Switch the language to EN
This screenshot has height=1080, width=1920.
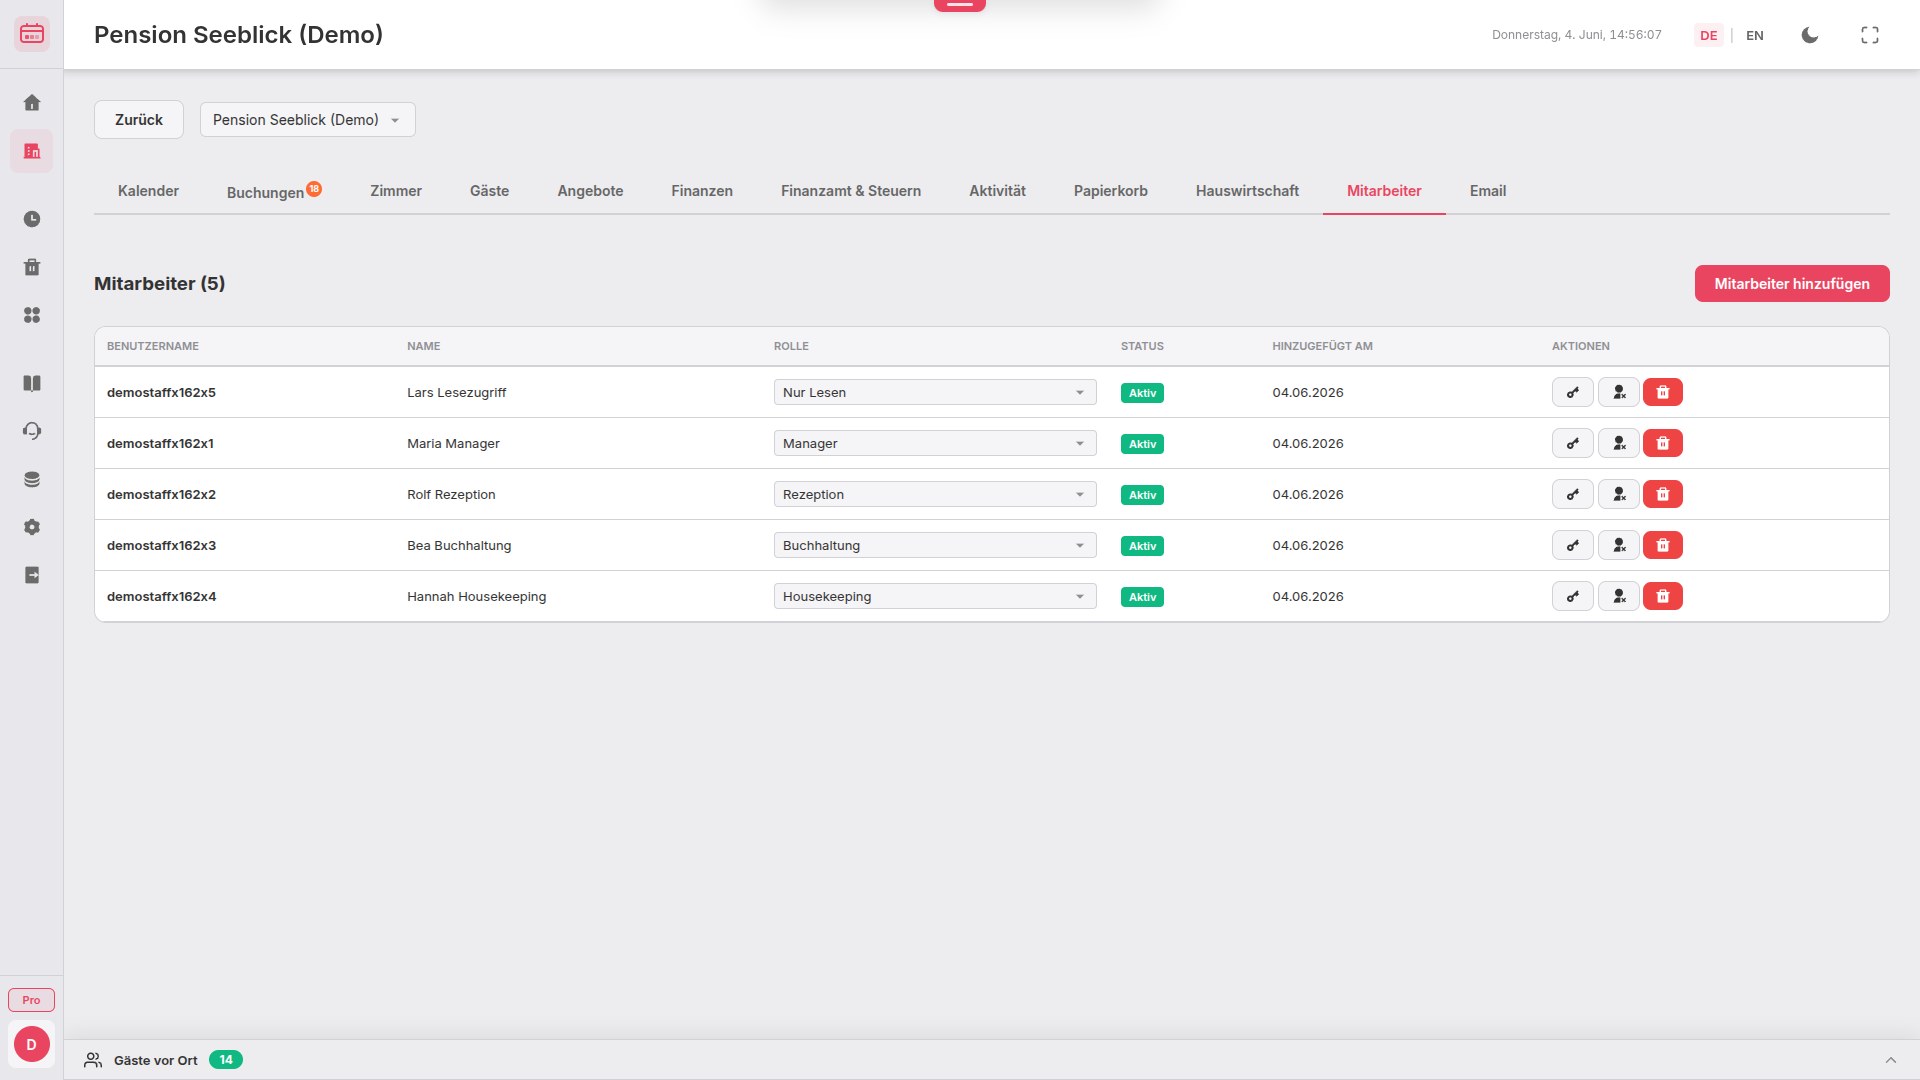(1754, 35)
